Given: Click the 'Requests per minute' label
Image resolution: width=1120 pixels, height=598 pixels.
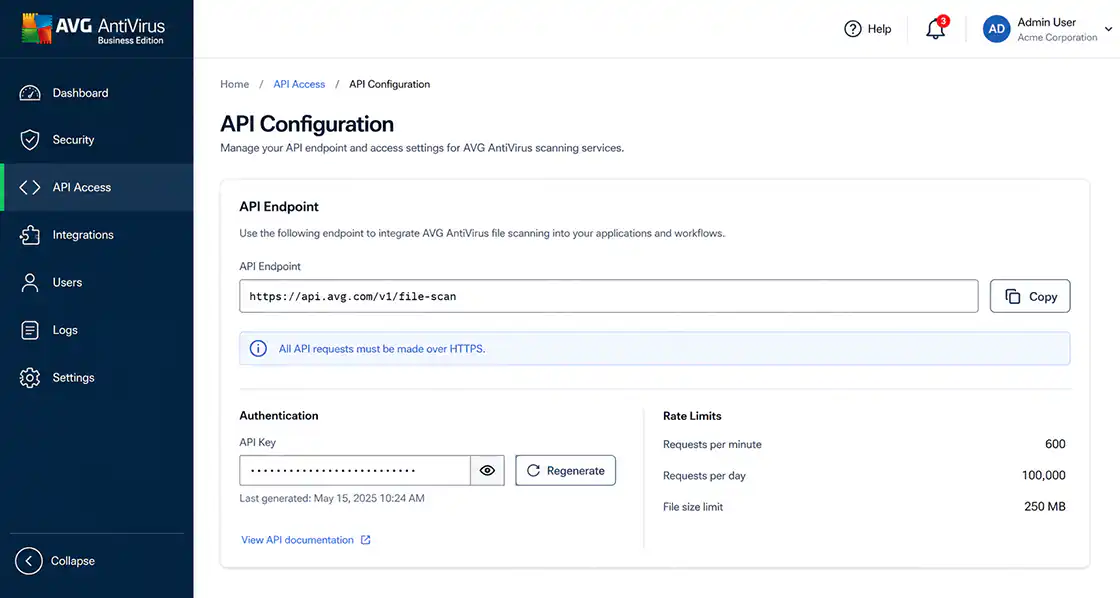Looking at the screenshot, I should (712, 444).
